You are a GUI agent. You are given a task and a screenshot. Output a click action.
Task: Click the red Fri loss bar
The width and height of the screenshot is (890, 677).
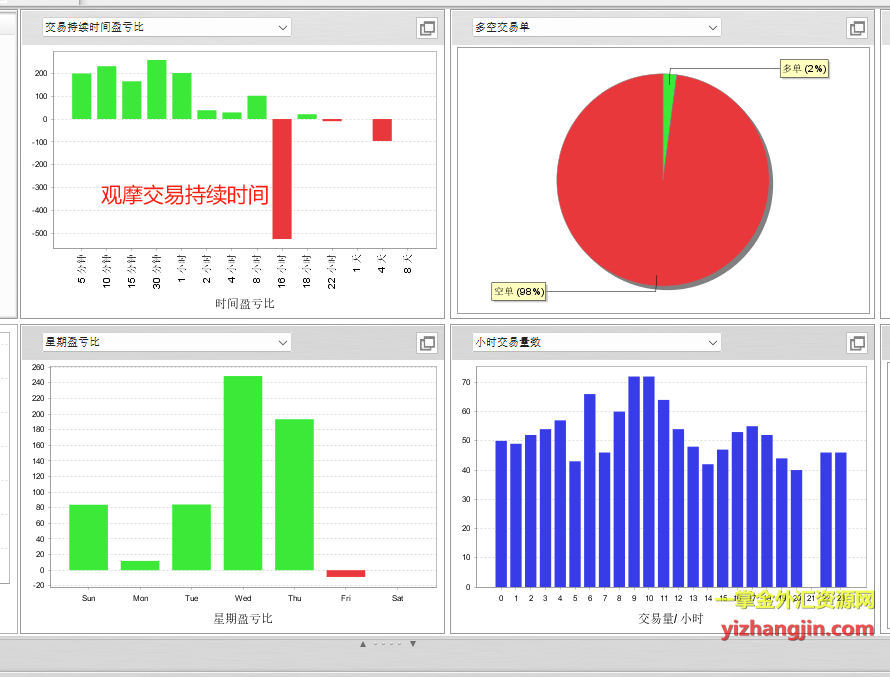pyautogui.click(x=346, y=573)
